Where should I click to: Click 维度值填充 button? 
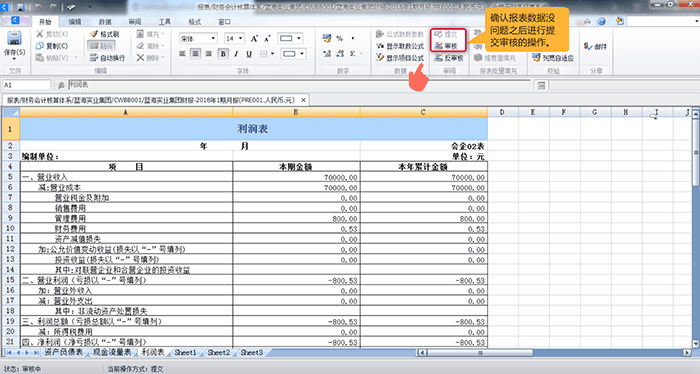[x=495, y=58]
